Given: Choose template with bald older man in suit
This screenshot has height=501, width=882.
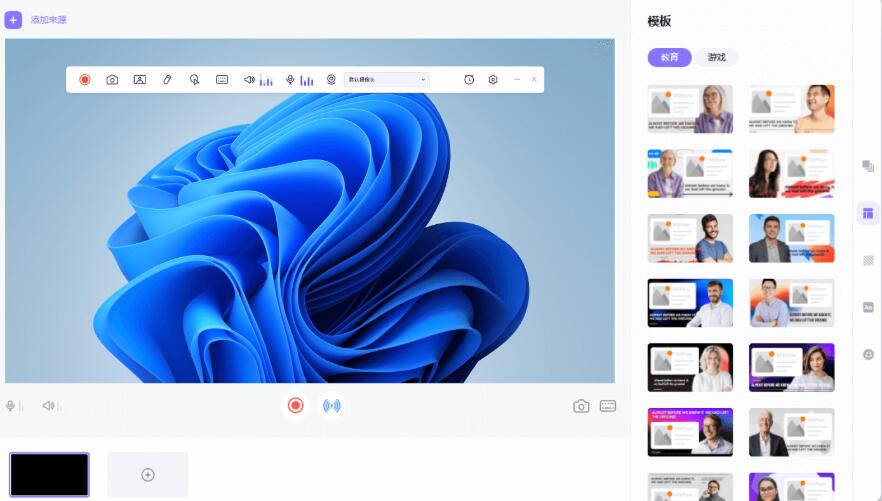Looking at the screenshot, I should pyautogui.click(x=791, y=432).
